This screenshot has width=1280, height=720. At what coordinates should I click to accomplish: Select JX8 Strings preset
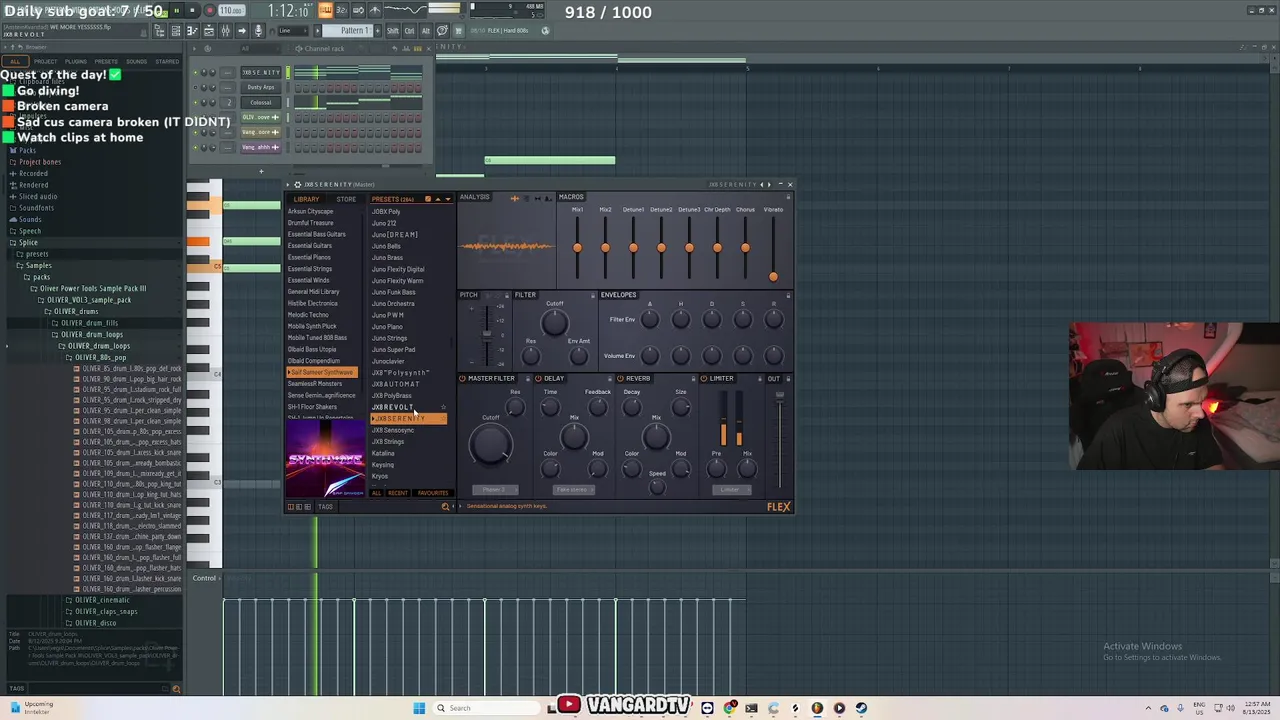388,441
